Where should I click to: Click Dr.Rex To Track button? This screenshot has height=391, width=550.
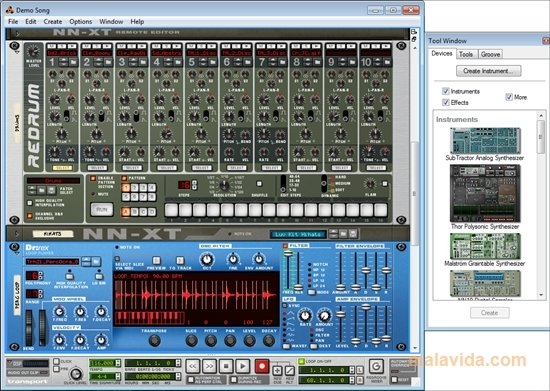180,260
